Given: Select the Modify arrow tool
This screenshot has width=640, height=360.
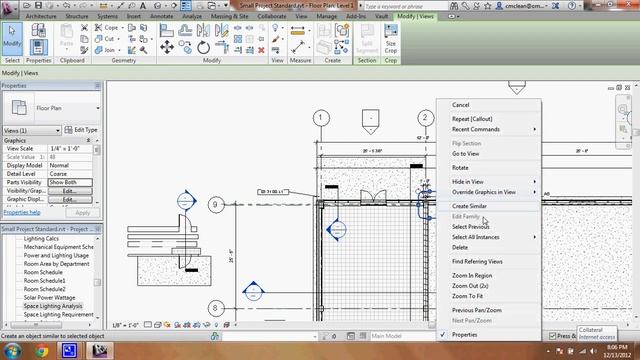Looking at the screenshot, I should click(x=12, y=39).
